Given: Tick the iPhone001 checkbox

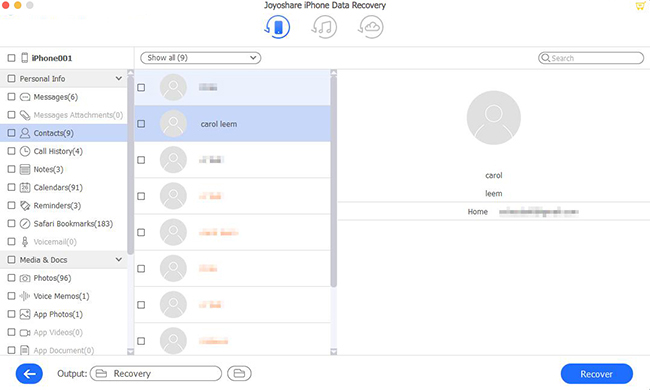Looking at the screenshot, I should tap(12, 58).
